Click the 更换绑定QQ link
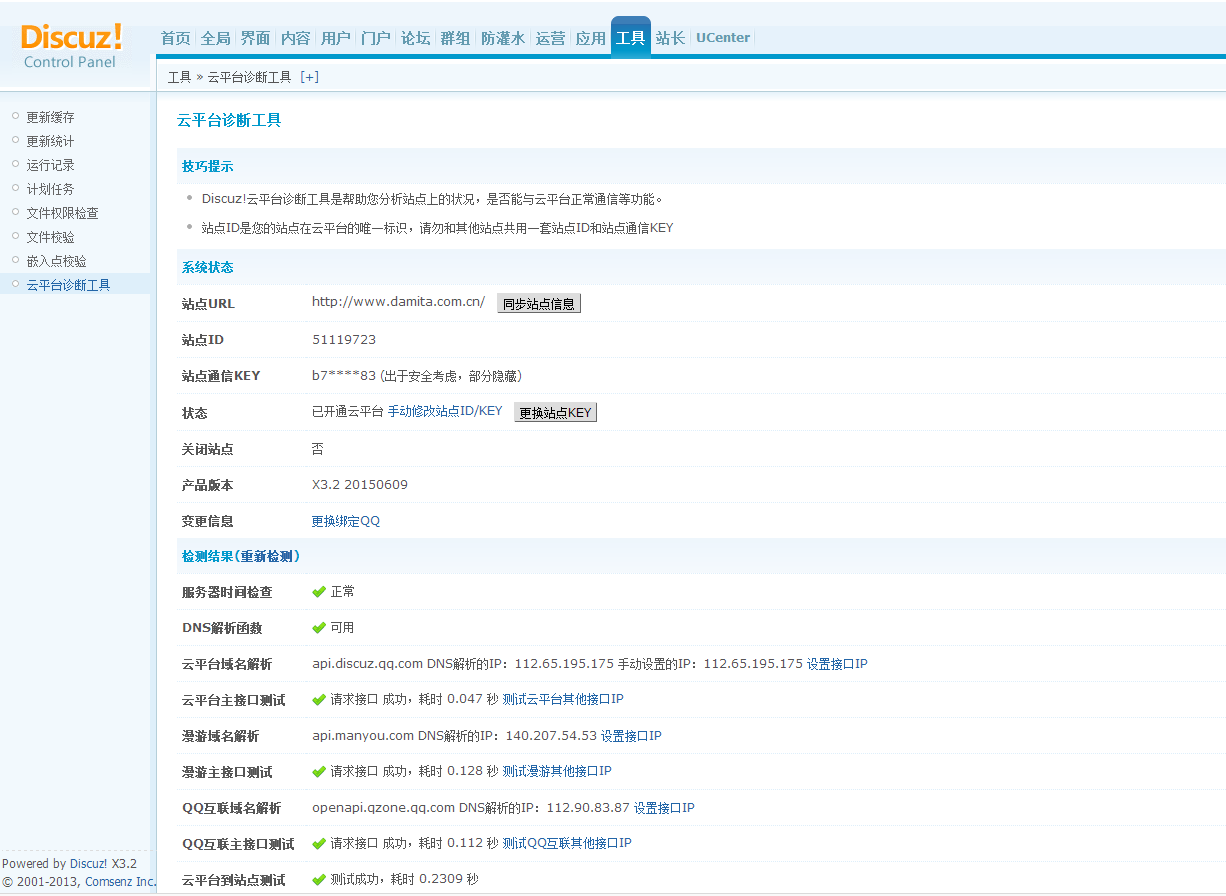 coord(346,521)
